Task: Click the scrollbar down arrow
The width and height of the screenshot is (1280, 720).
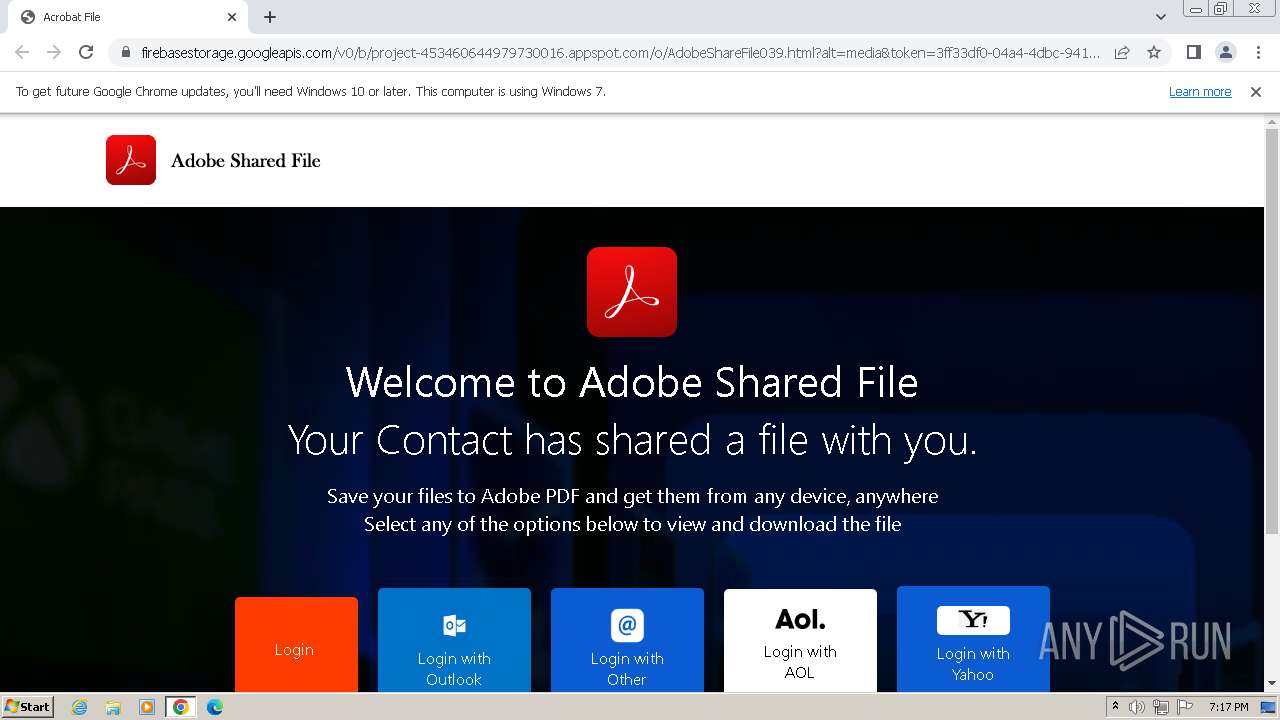Action: coord(1272,684)
